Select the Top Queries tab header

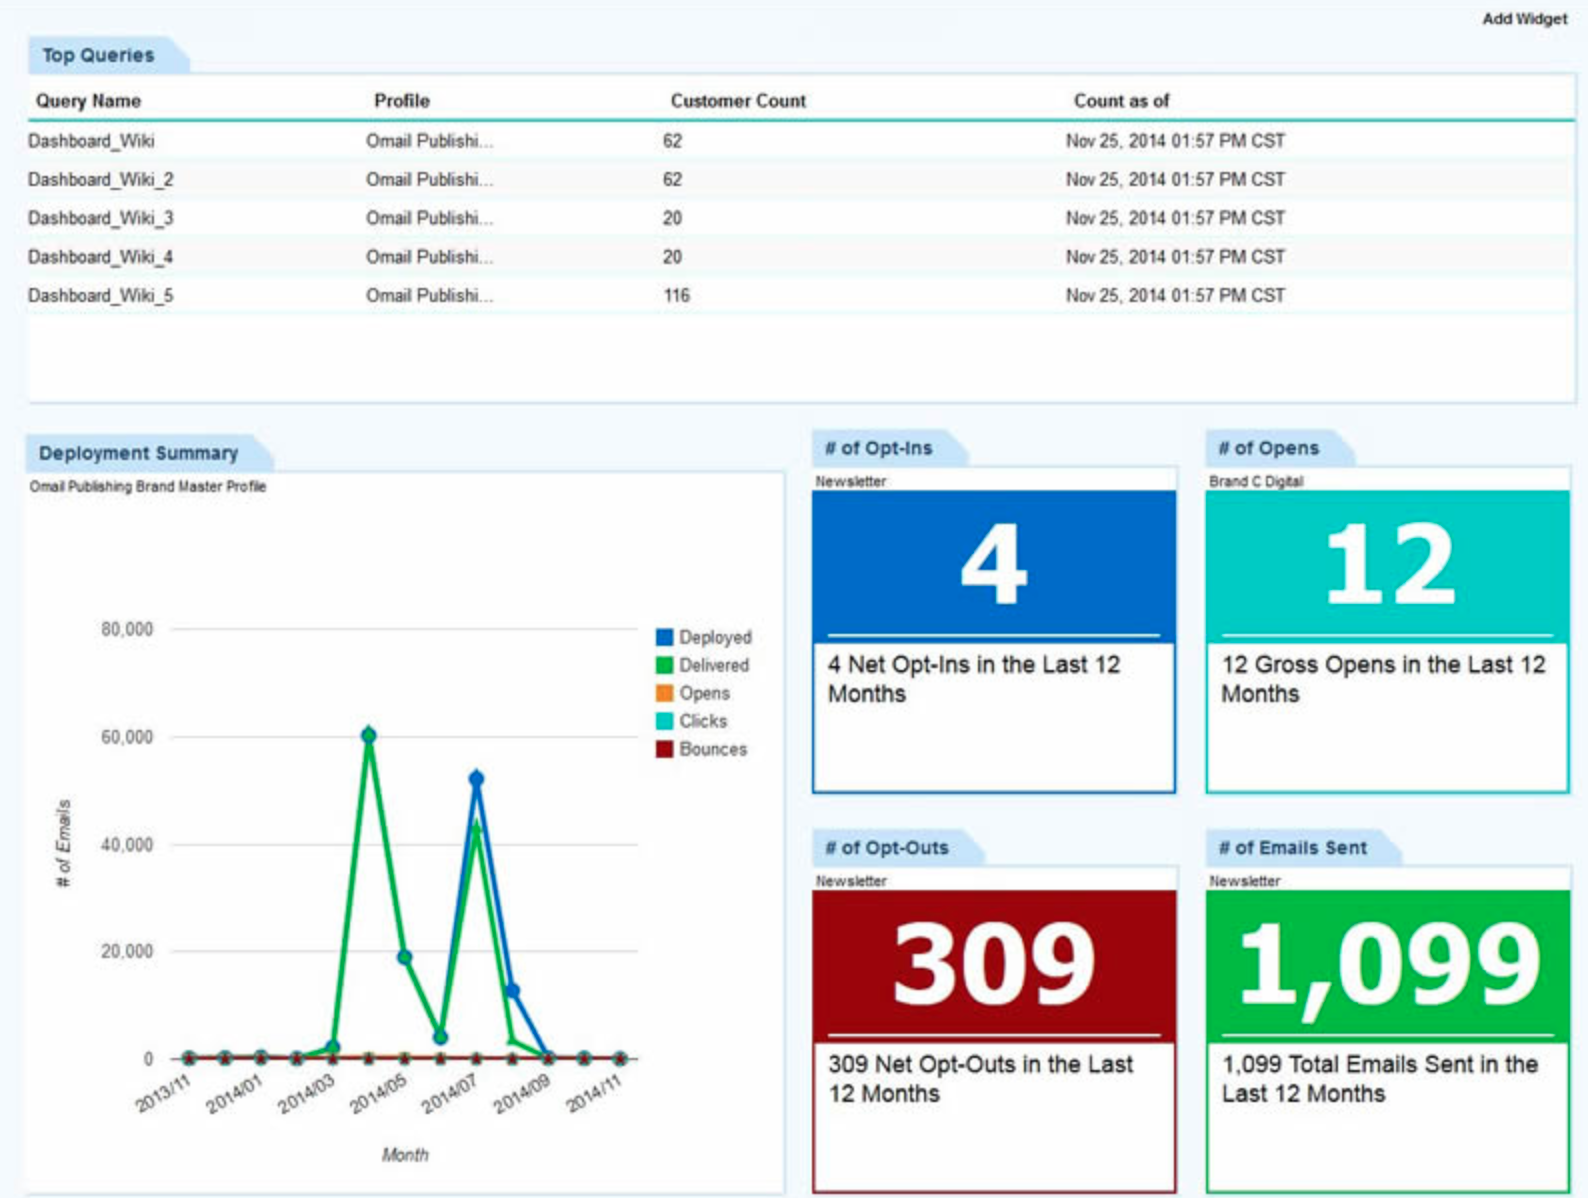pyautogui.click(x=99, y=56)
